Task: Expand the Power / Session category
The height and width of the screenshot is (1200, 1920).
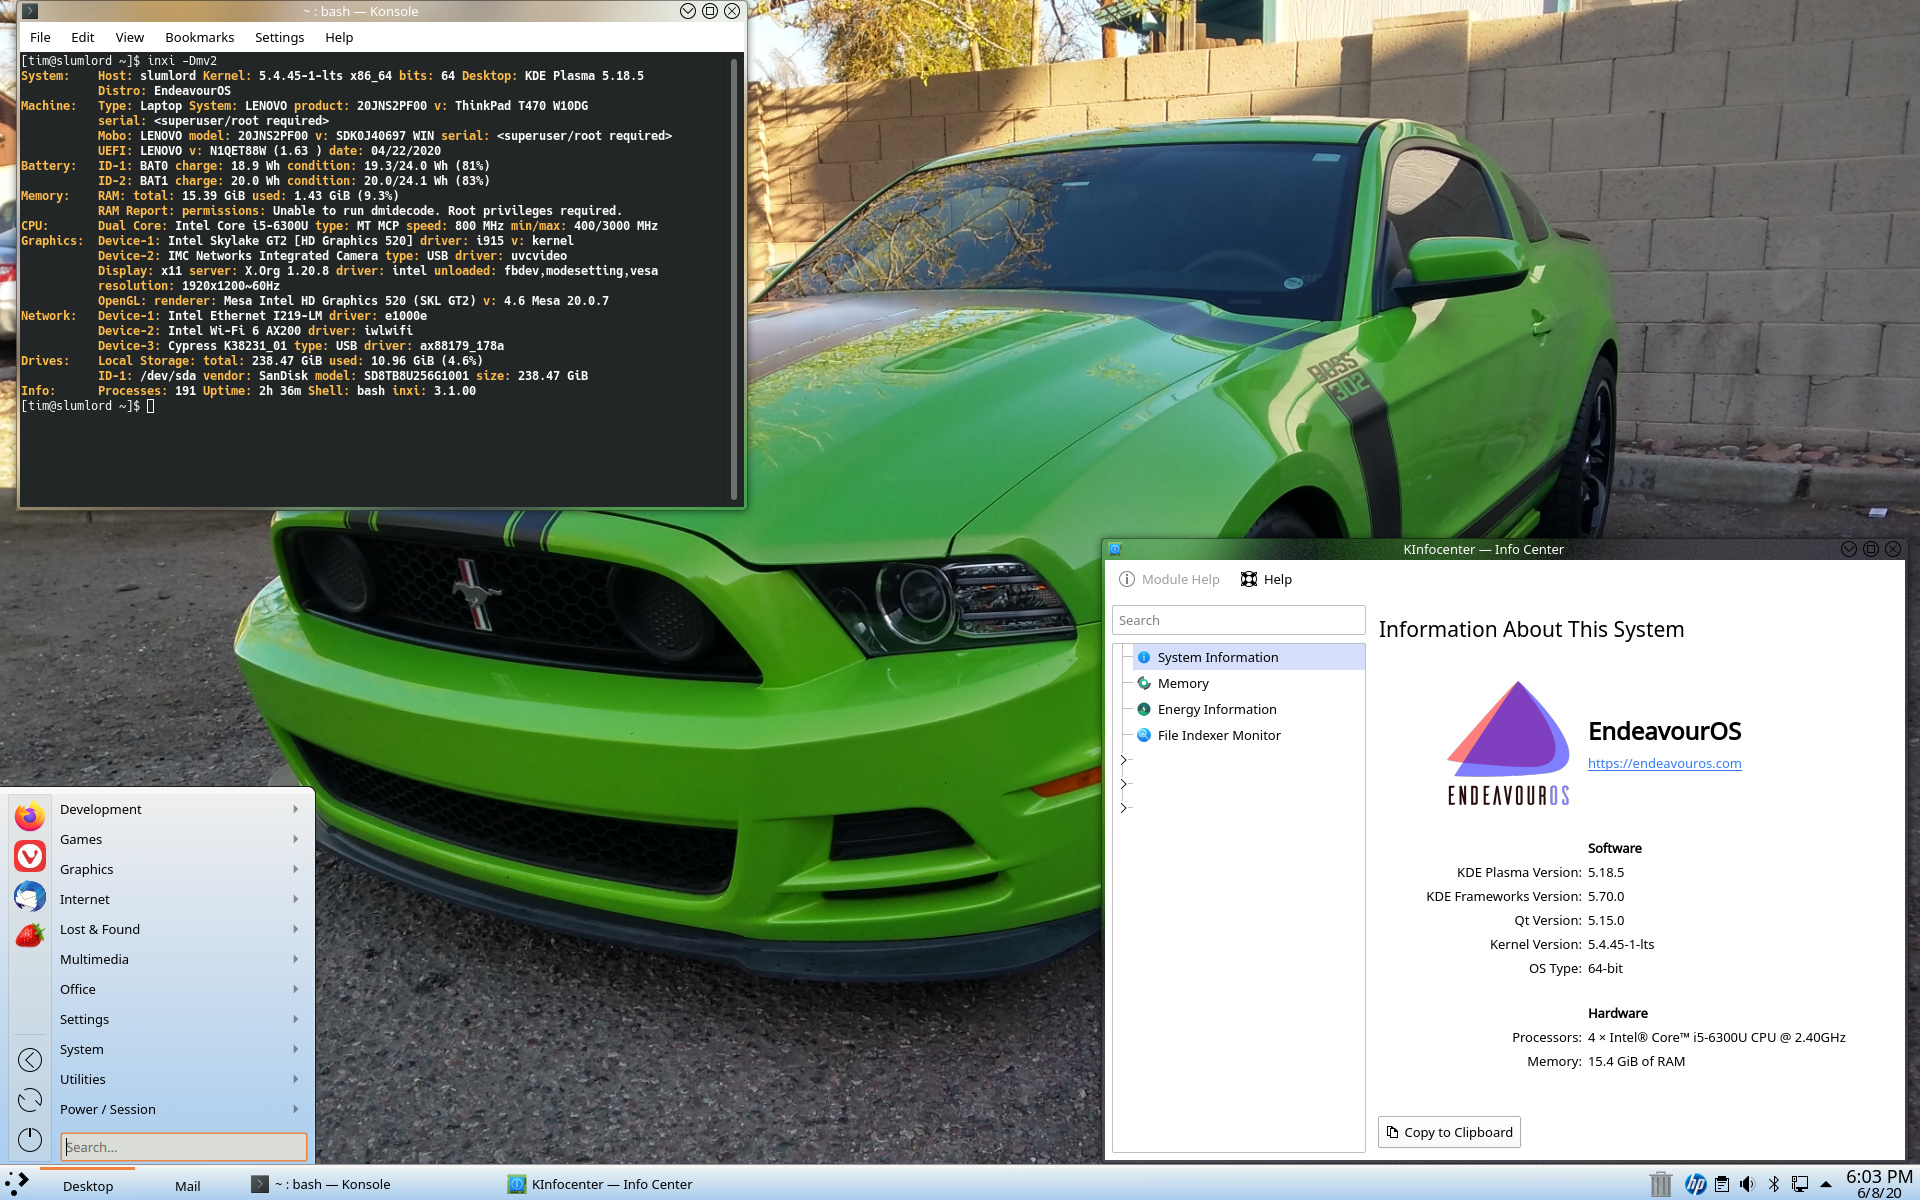Action: [180, 1109]
